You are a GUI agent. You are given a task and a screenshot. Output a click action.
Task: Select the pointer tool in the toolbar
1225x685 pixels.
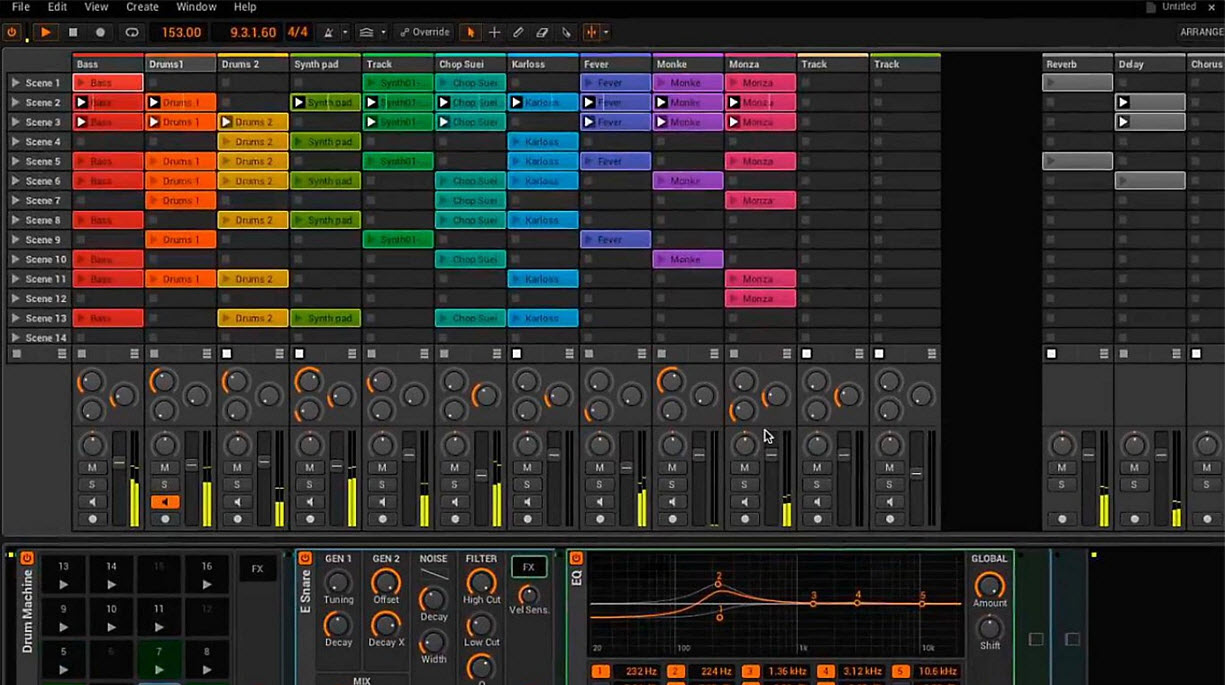471,32
